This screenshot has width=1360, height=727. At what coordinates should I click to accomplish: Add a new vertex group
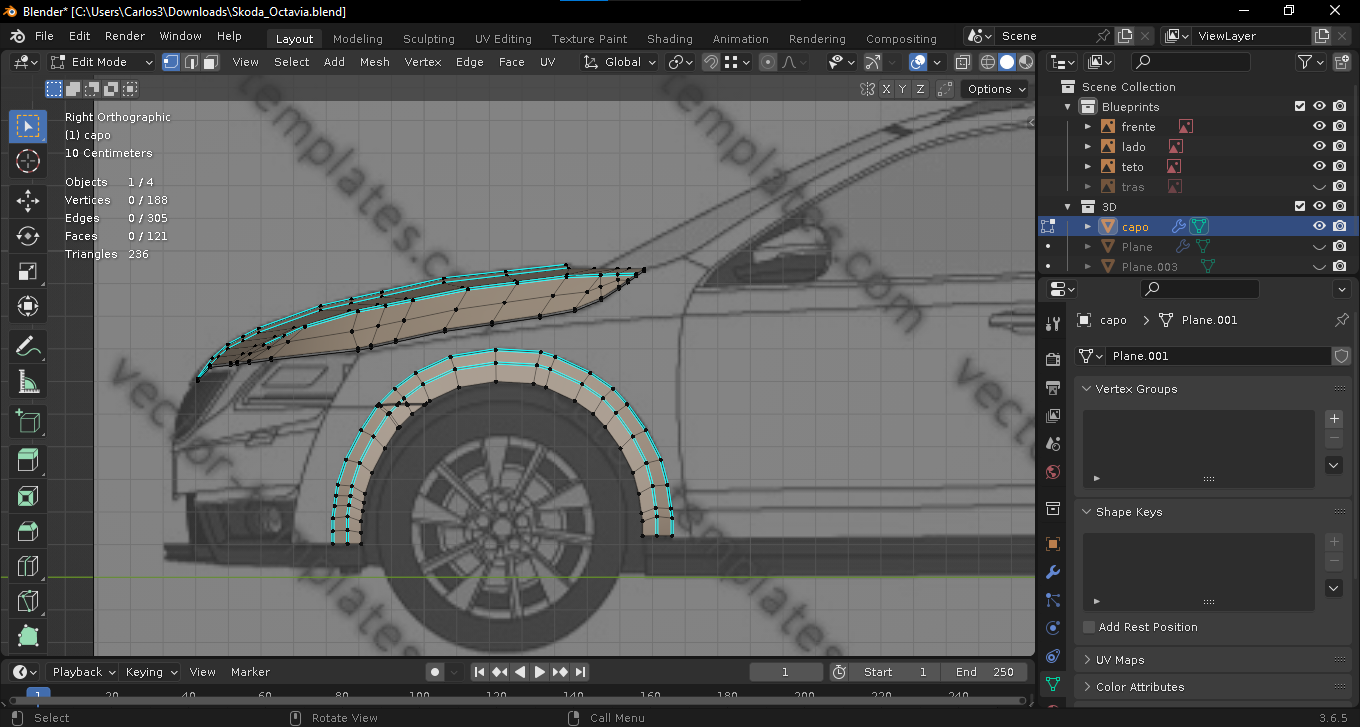pyautogui.click(x=1333, y=418)
